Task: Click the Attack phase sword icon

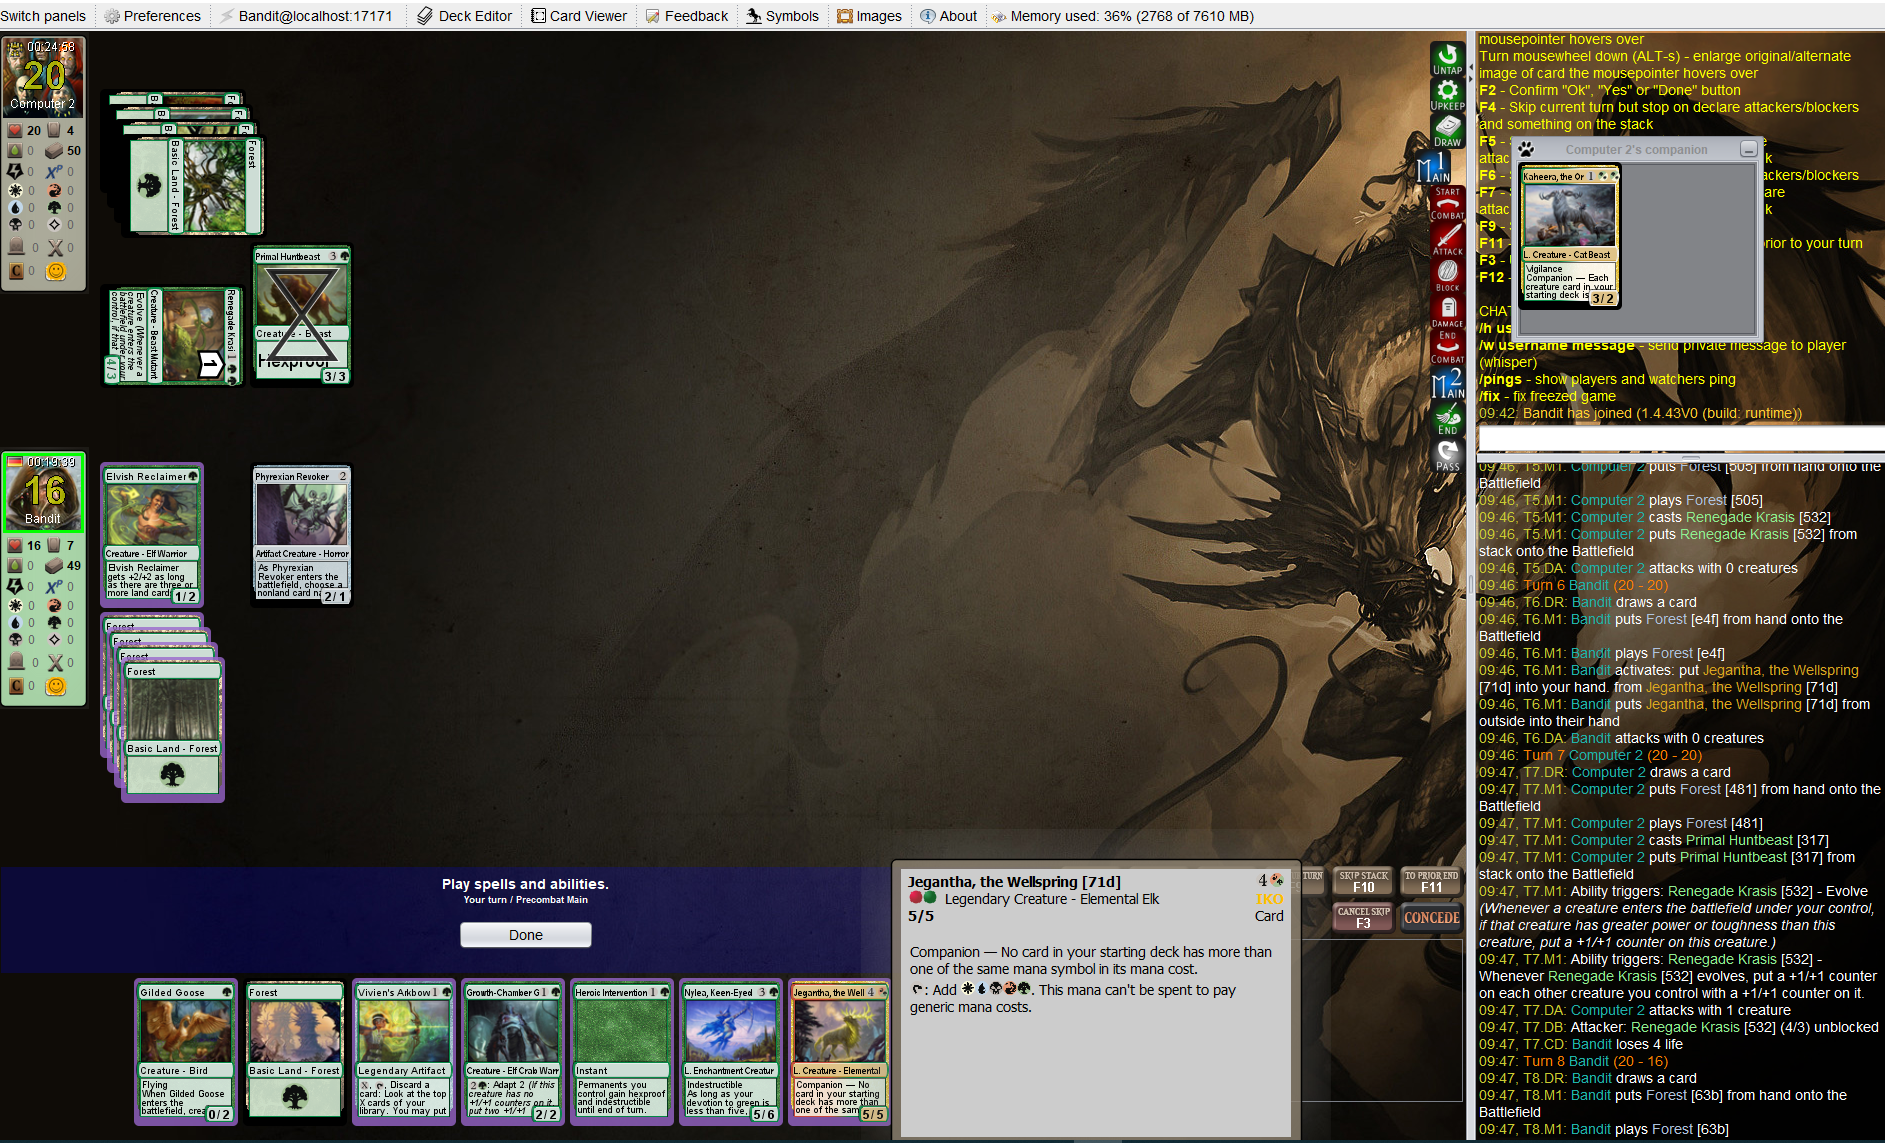Action: tap(1447, 239)
